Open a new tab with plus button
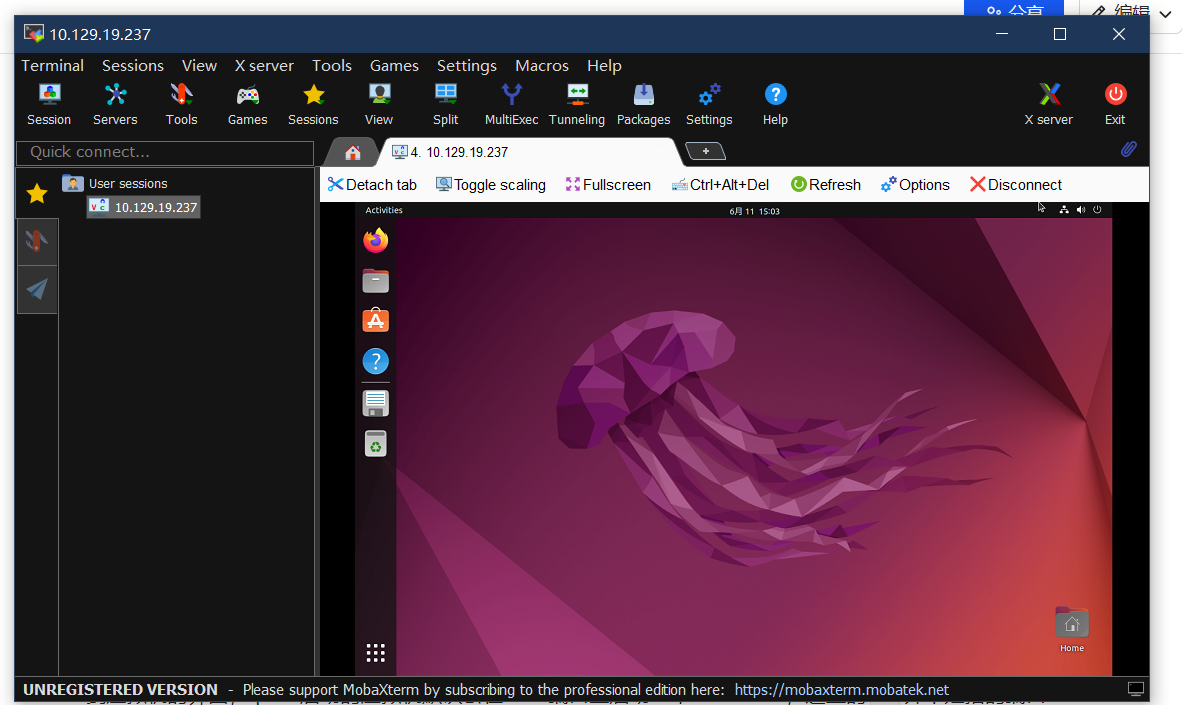 pos(706,152)
